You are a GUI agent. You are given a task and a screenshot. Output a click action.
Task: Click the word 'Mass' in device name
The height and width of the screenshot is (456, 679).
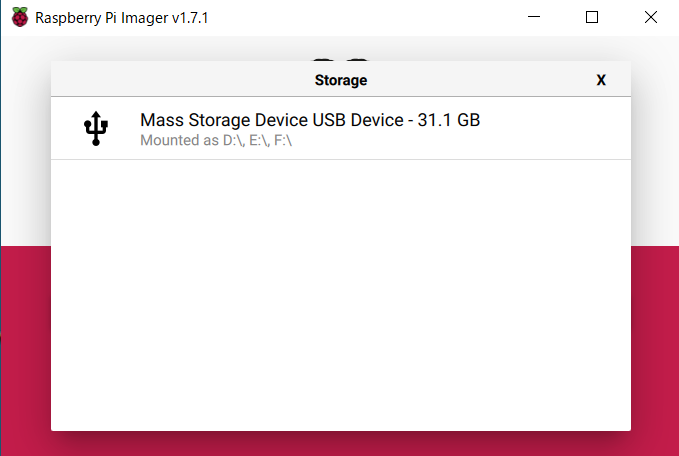(x=162, y=120)
